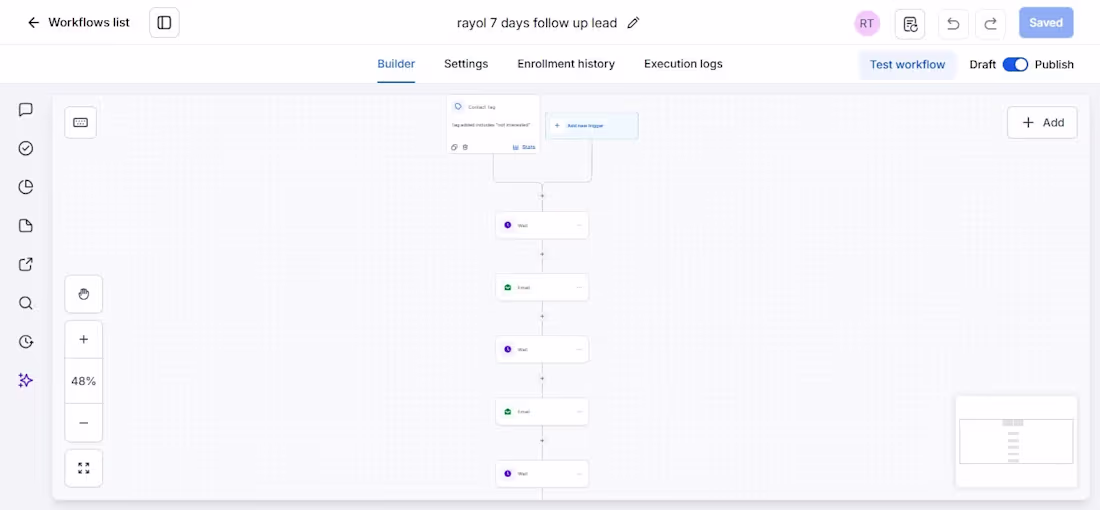Open the AI sparkle assistant icon
This screenshot has height=510, width=1100.
(26, 380)
